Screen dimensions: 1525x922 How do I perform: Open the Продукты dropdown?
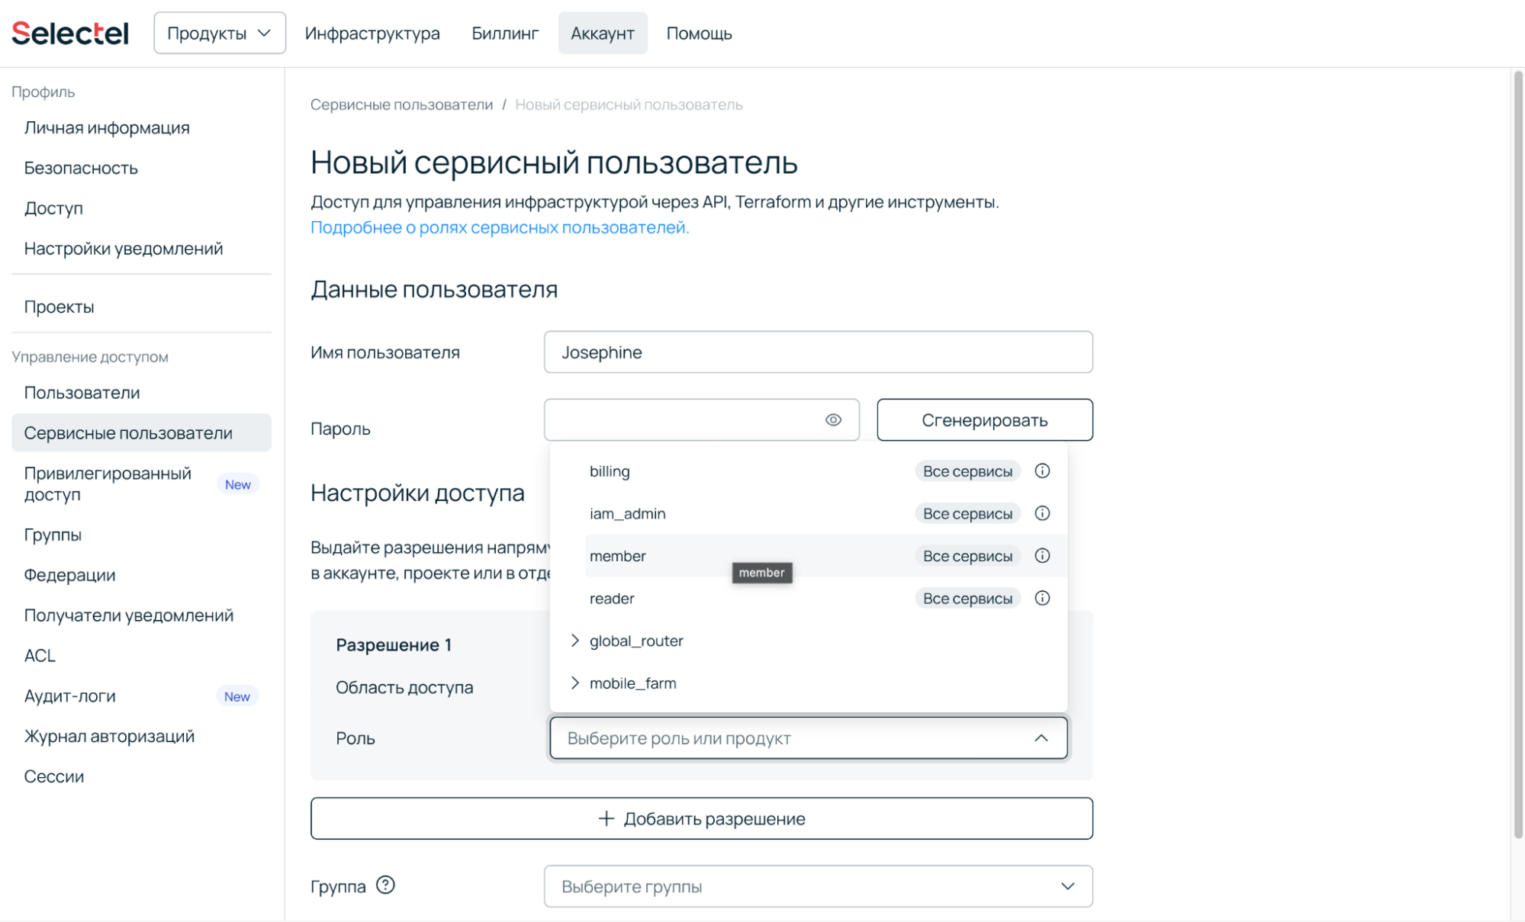coord(219,32)
